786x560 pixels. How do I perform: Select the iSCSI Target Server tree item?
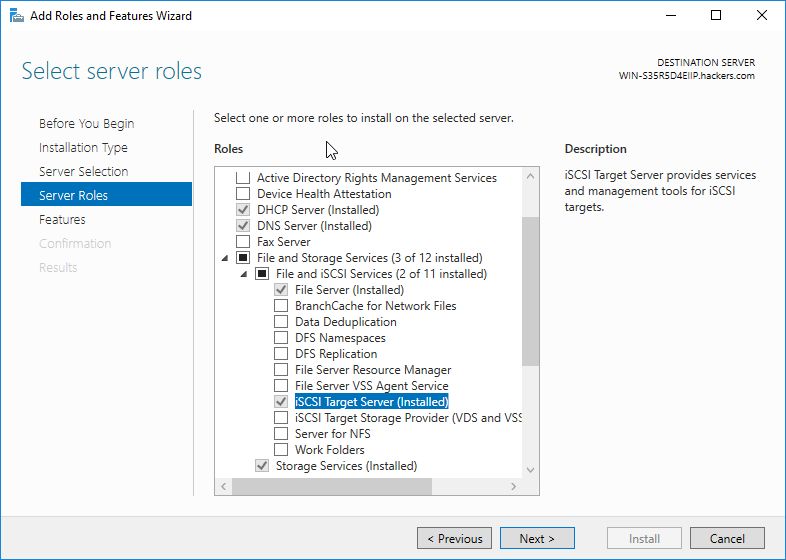(x=371, y=402)
